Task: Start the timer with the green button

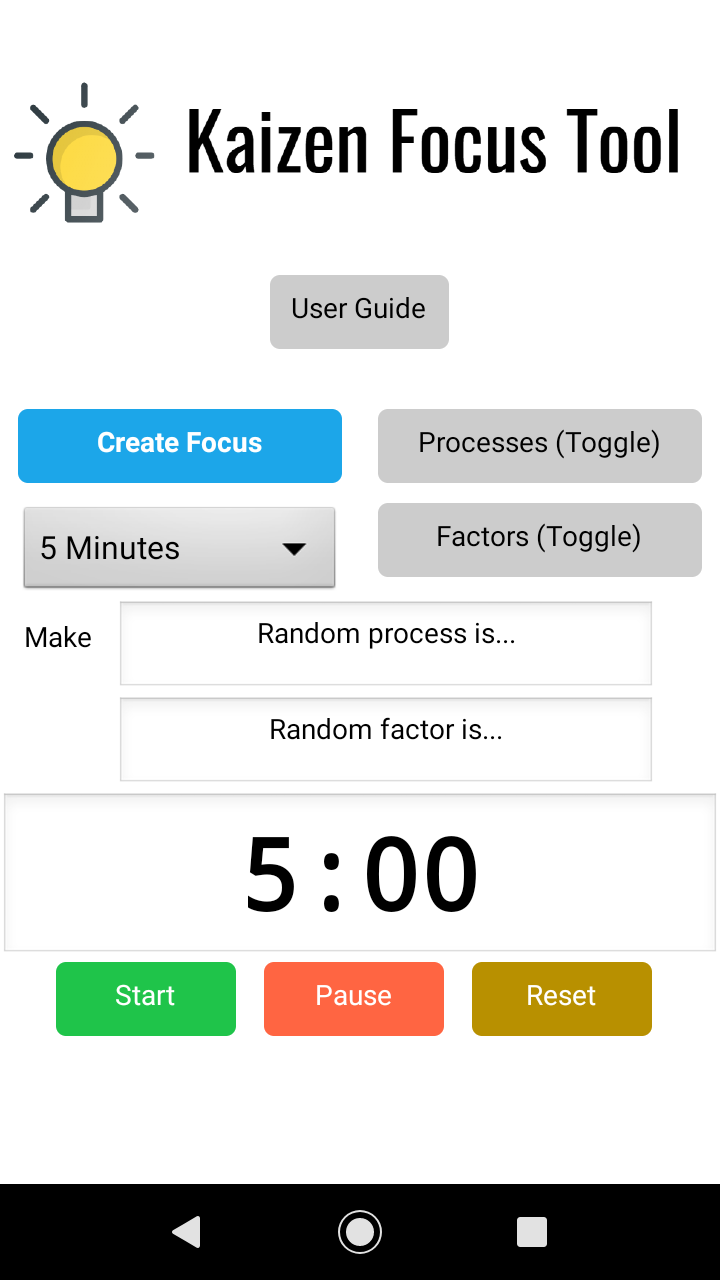Action: point(146,998)
